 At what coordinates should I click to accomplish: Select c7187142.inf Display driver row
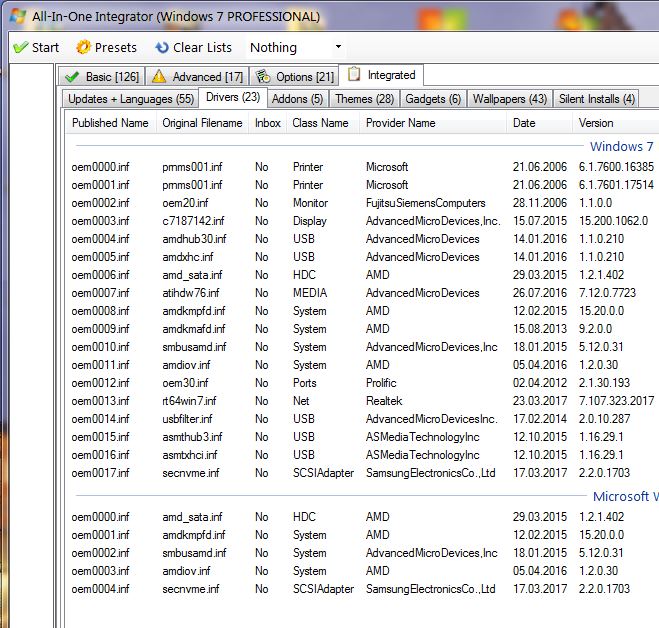pos(362,221)
